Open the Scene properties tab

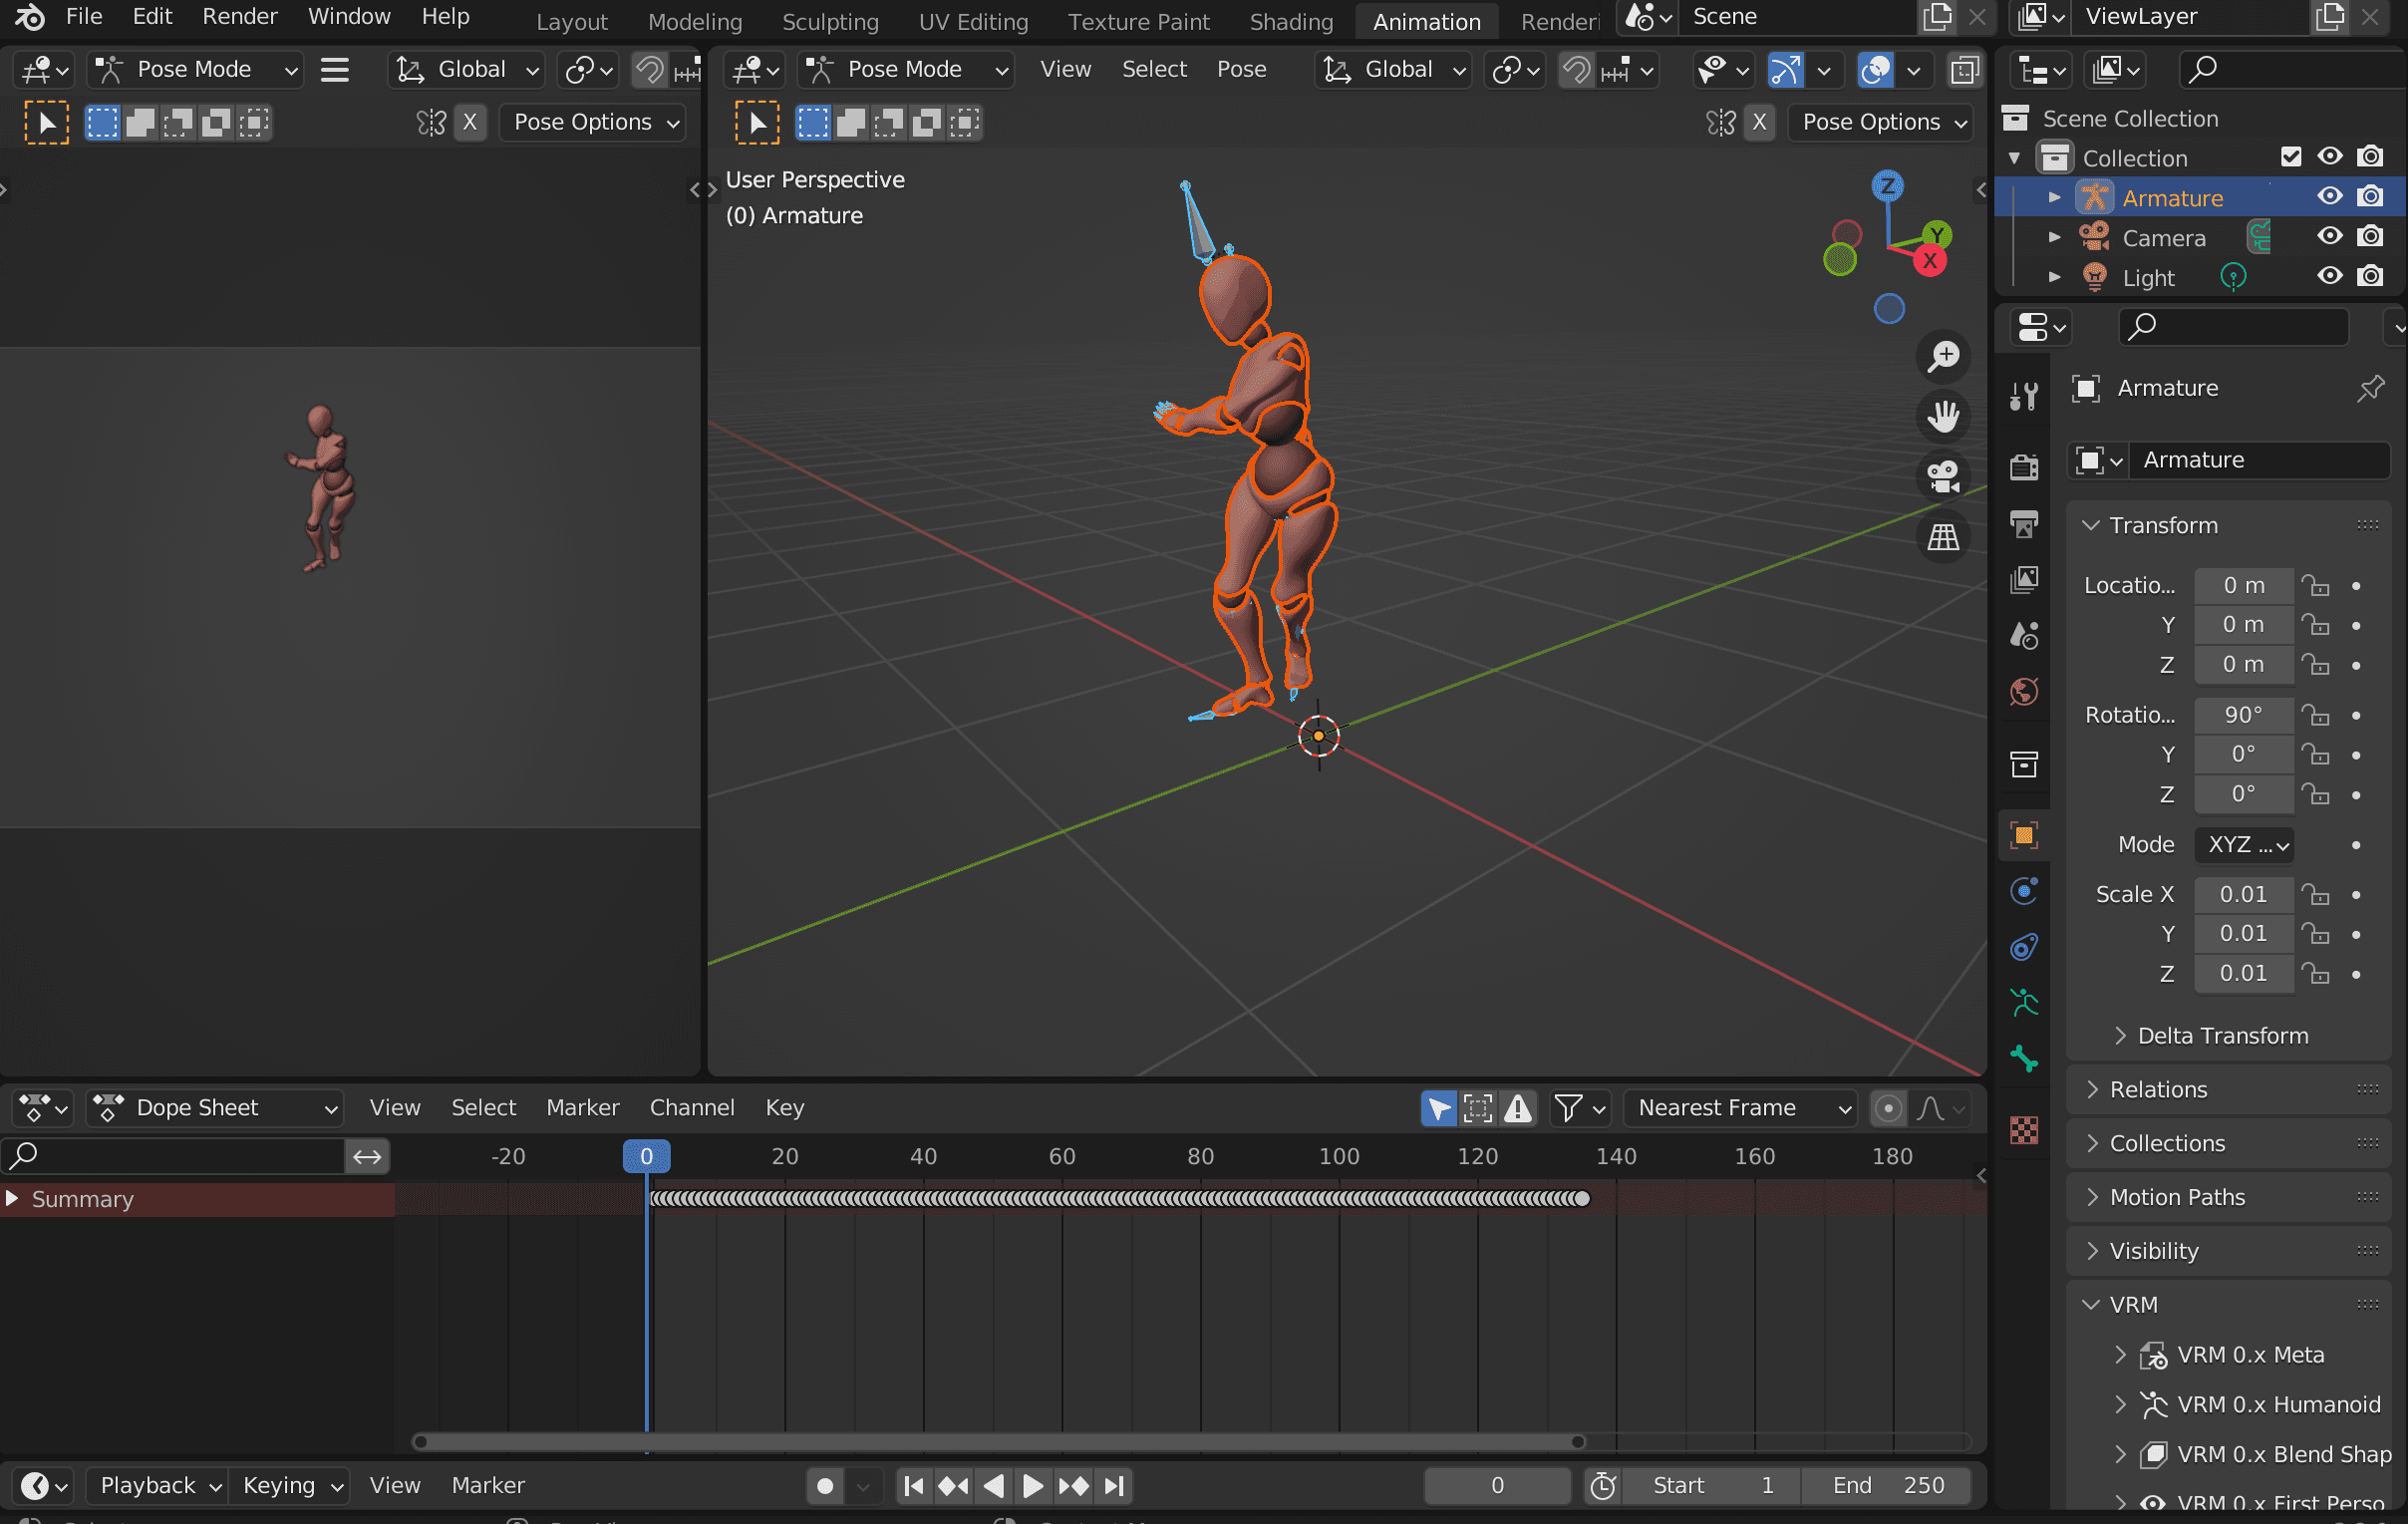click(2024, 636)
